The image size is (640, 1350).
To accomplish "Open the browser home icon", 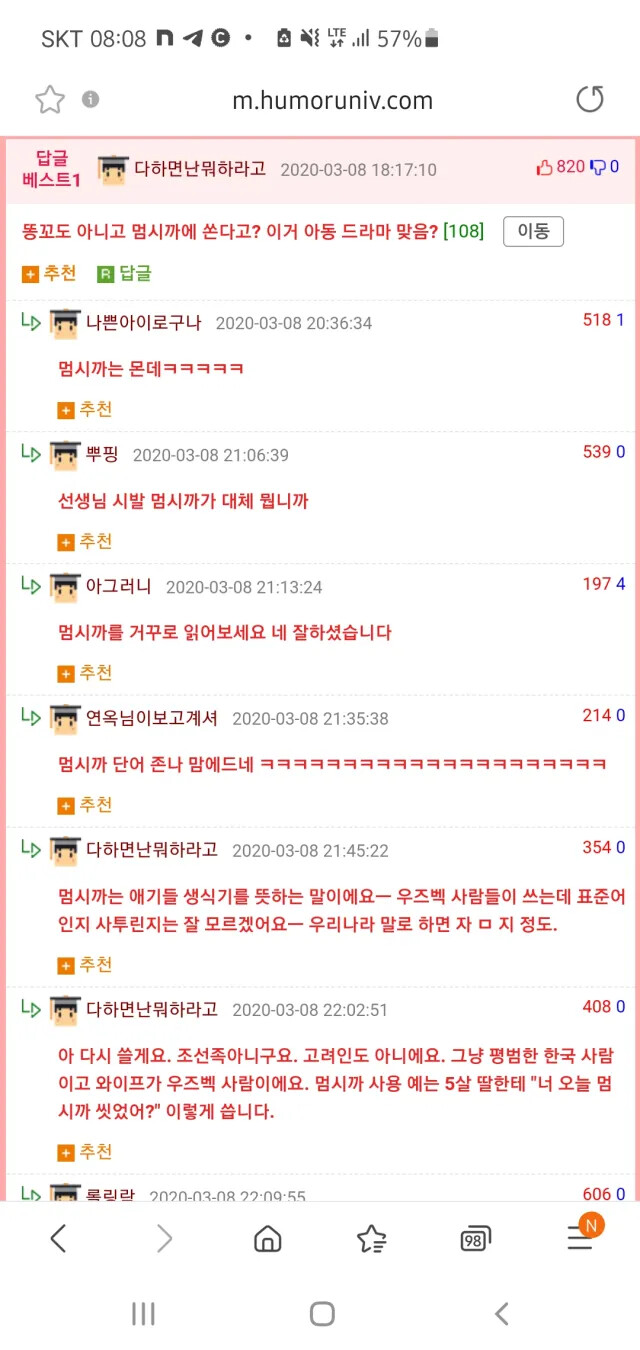I will coord(267,1239).
